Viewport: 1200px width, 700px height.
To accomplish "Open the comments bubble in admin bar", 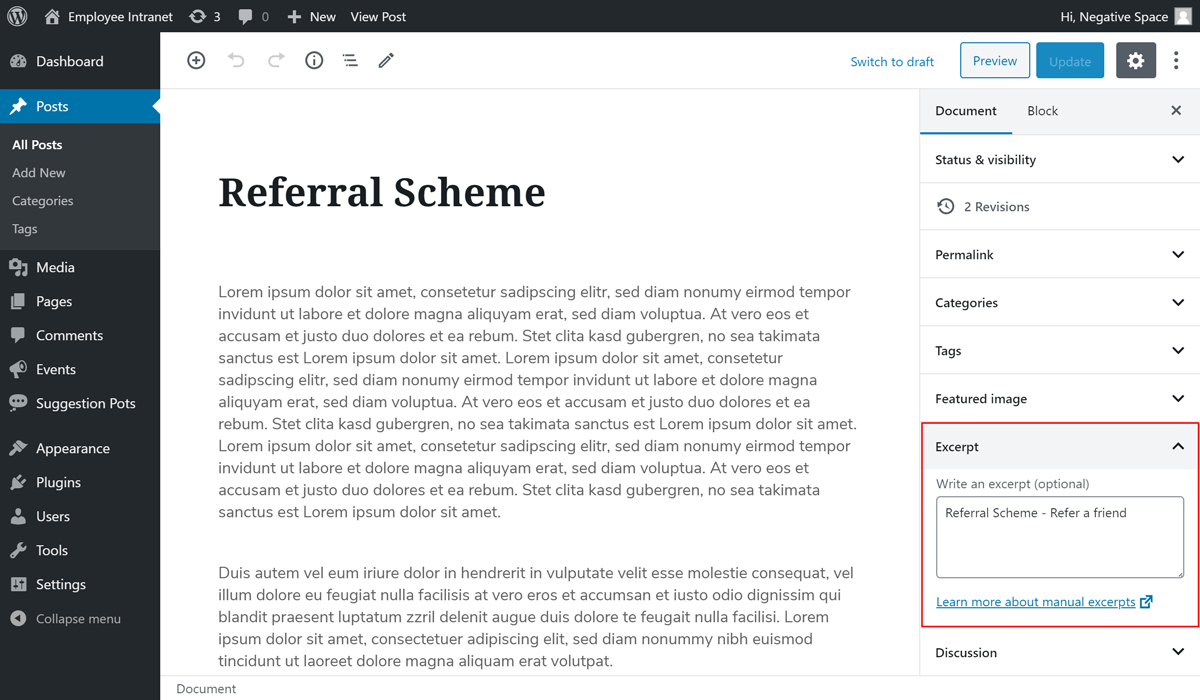I will point(253,16).
